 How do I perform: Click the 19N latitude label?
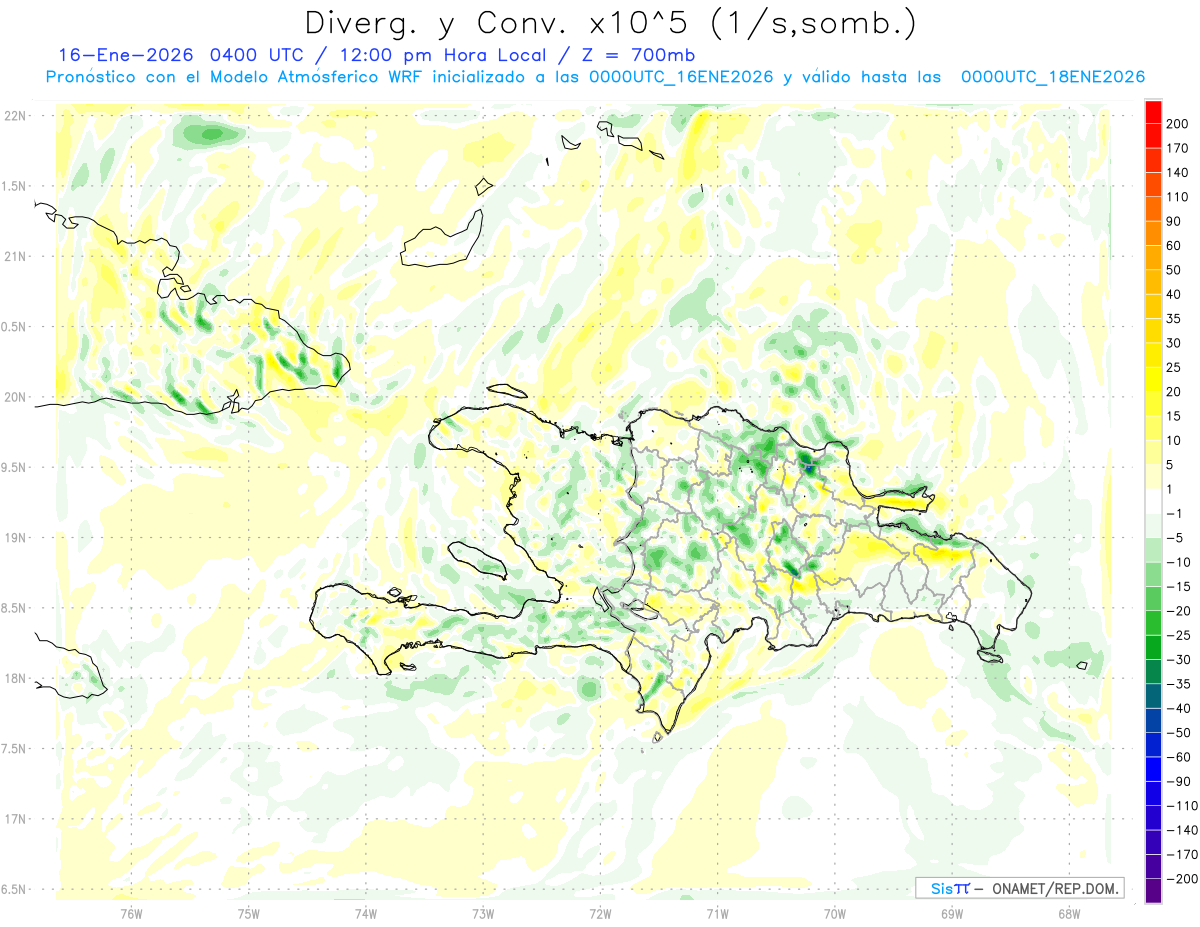14,537
